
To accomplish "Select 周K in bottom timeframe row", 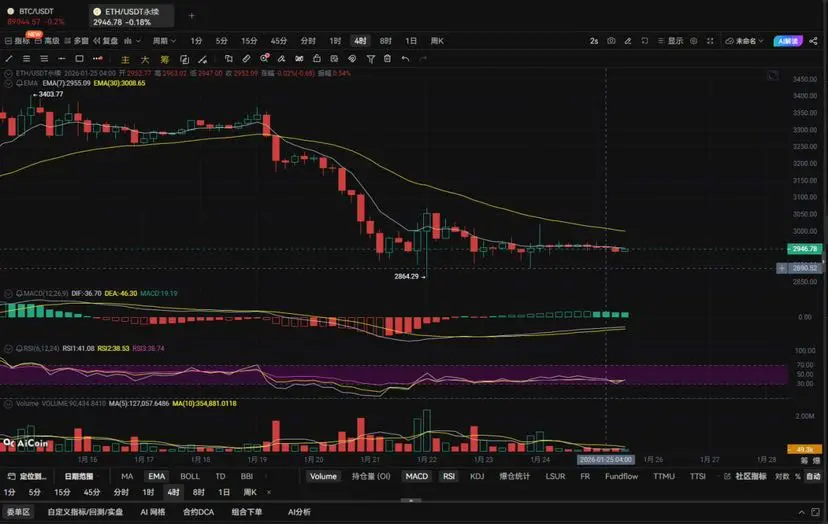I will (250, 492).
